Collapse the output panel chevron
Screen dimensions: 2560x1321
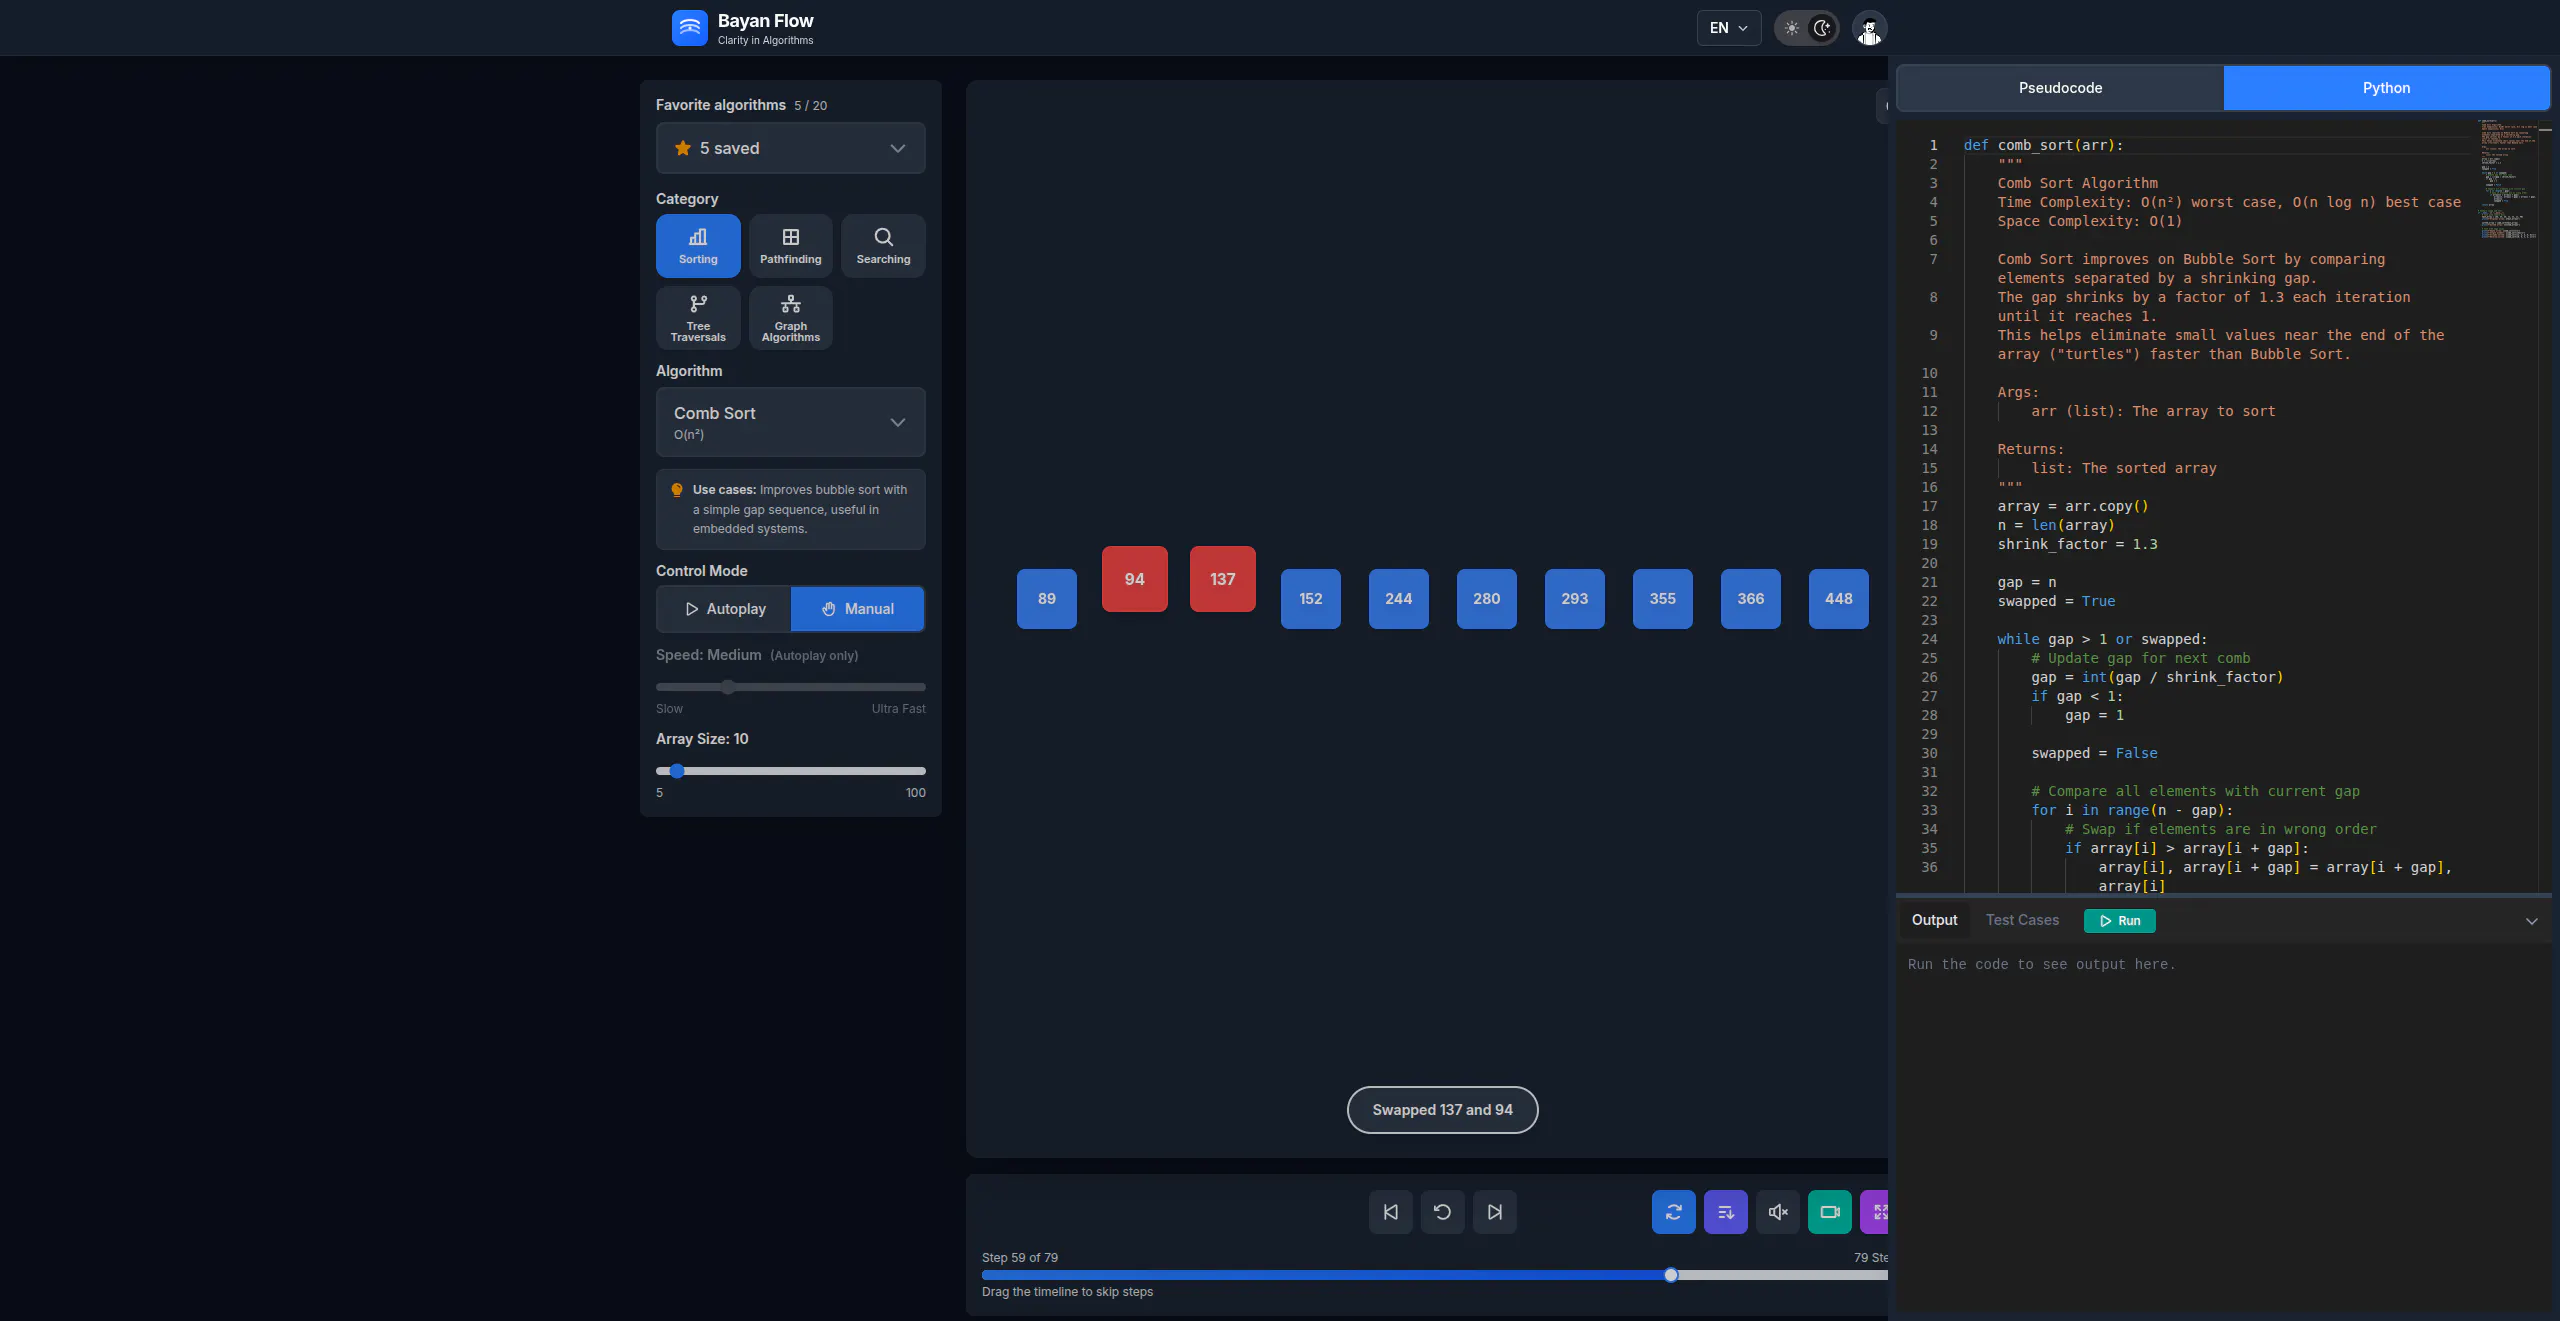2531,921
